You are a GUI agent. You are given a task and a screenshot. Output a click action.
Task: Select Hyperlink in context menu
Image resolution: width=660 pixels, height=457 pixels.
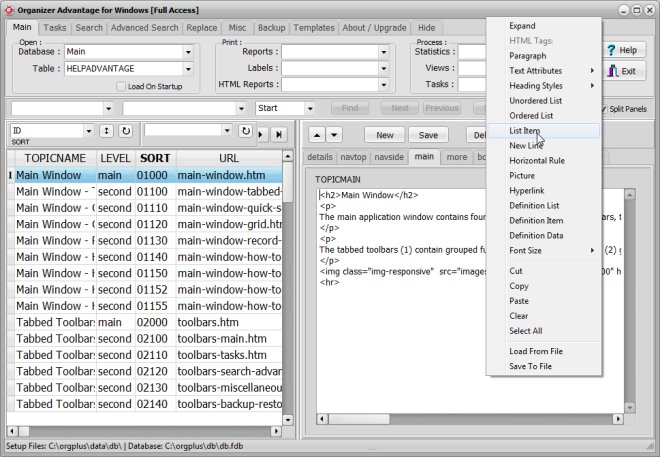[544, 191]
